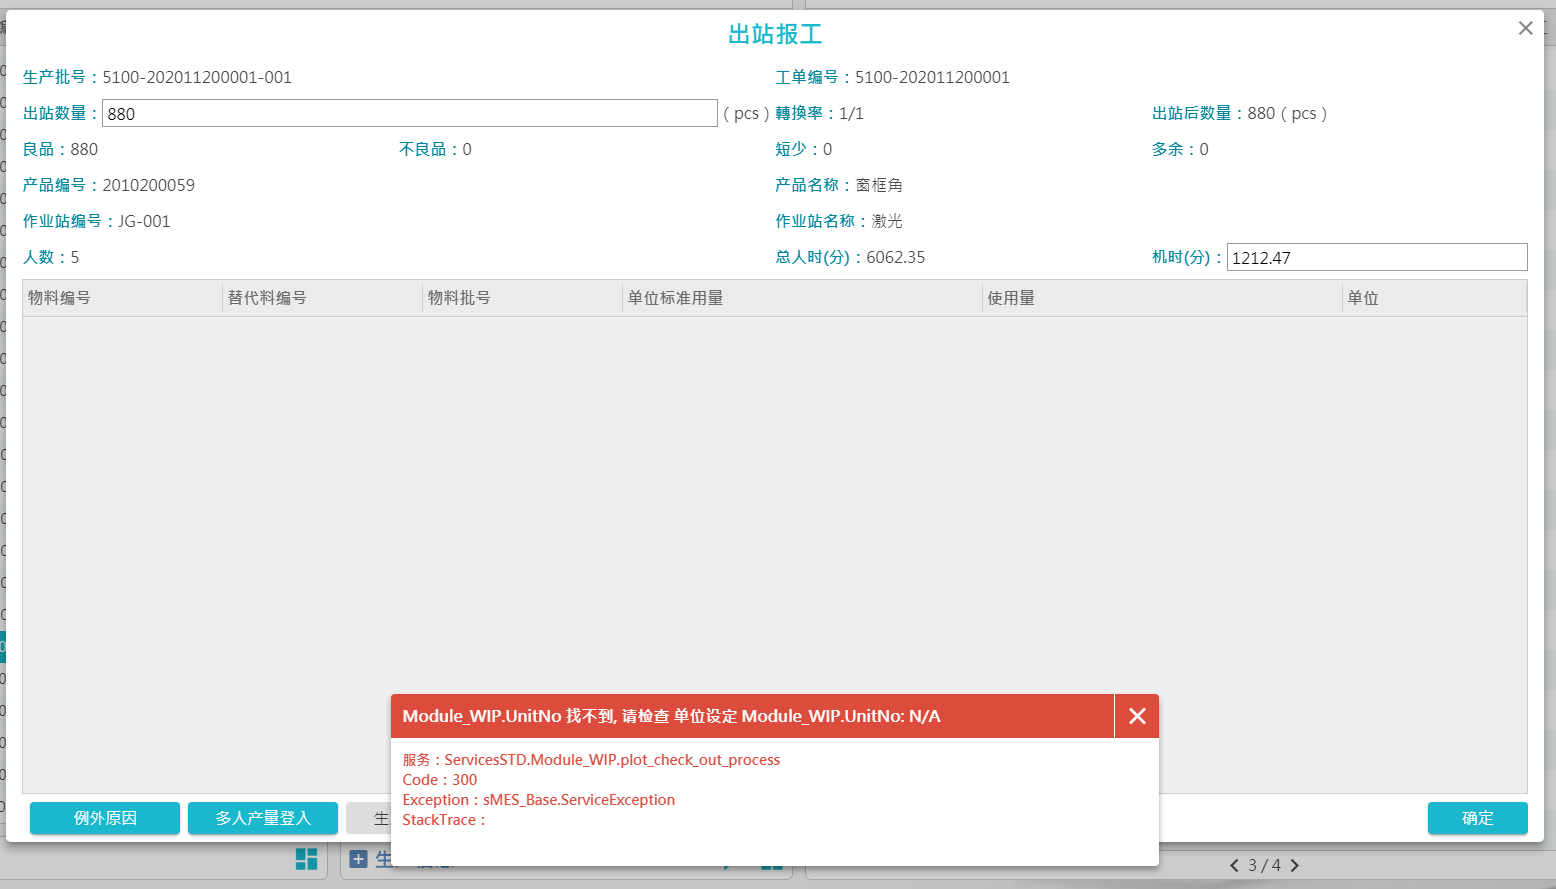Click the 多余 0 value
The width and height of the screenshot is (1556, 889).
(x=1204, y=149)
